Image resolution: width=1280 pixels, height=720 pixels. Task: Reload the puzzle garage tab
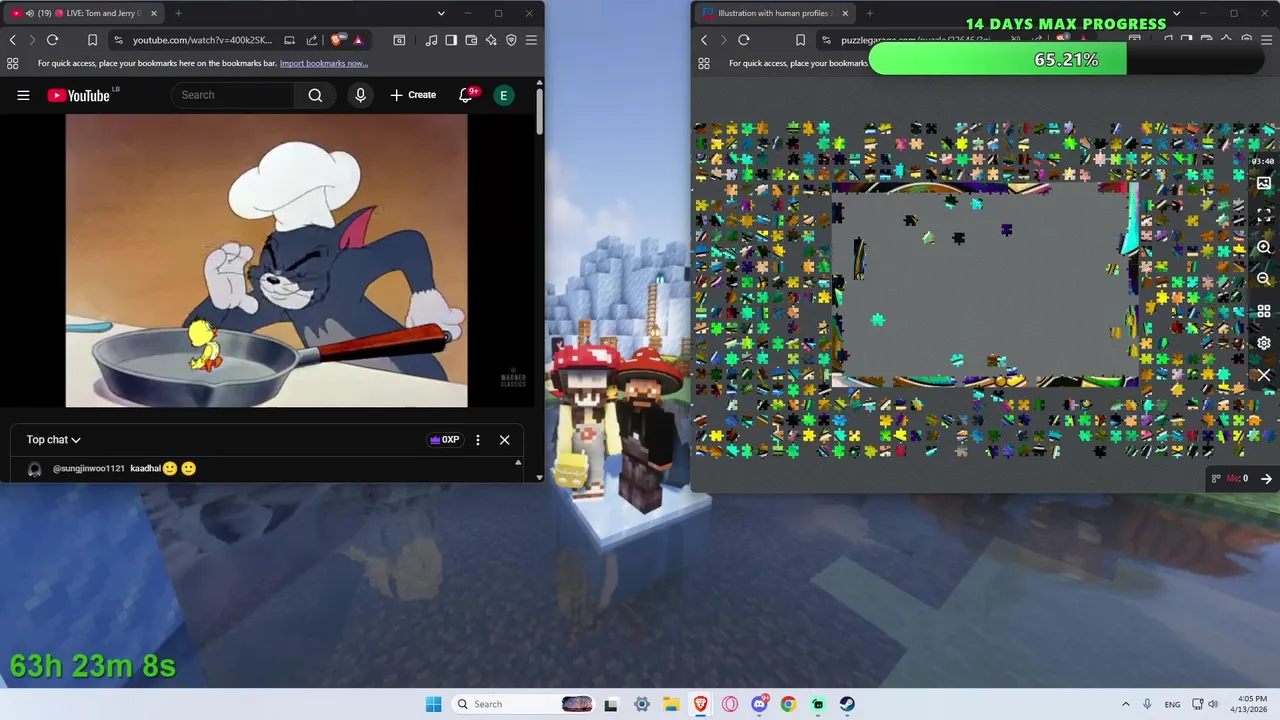point(743,40)
